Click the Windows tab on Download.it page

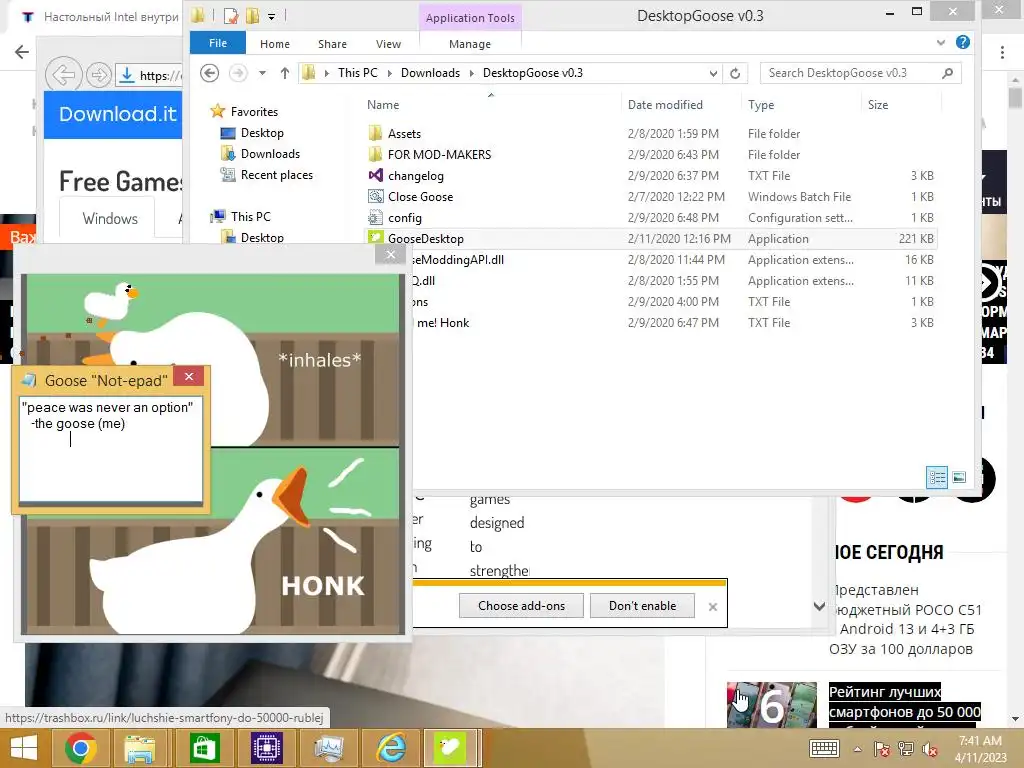point(110,218)
